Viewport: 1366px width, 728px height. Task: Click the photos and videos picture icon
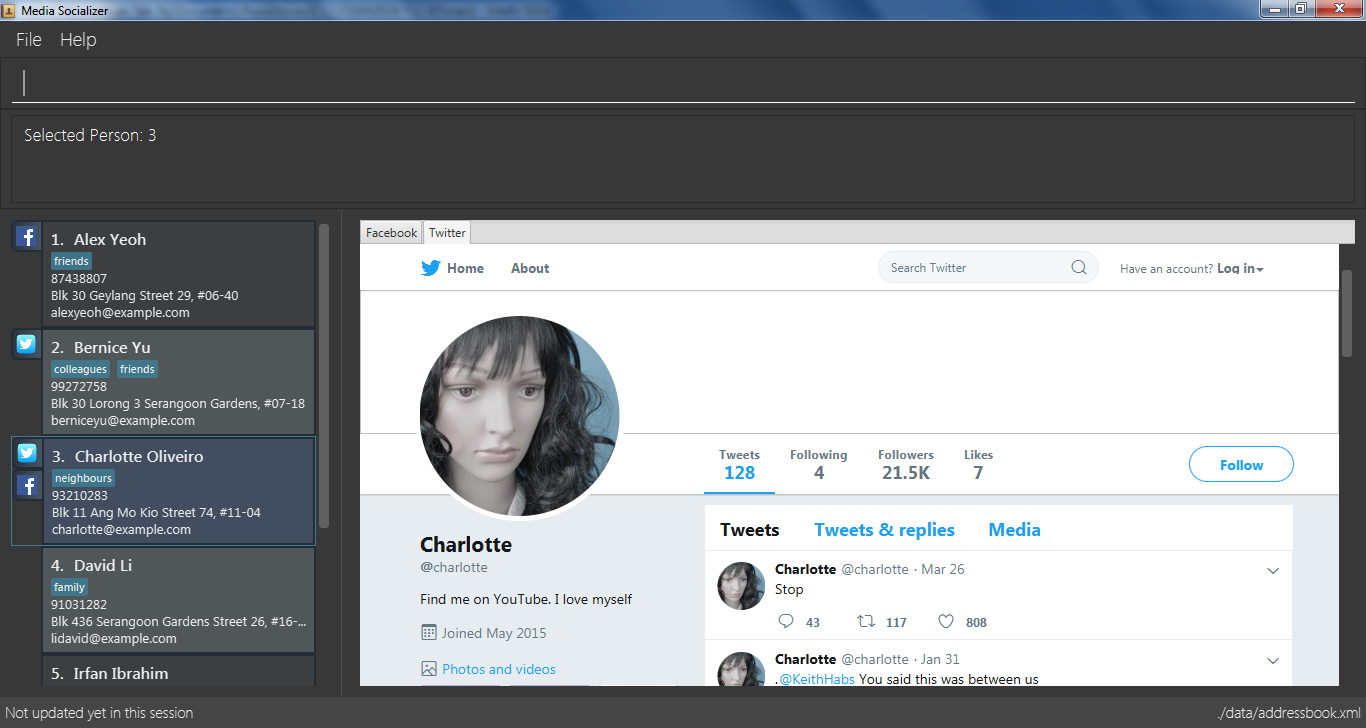pos(429,669)
